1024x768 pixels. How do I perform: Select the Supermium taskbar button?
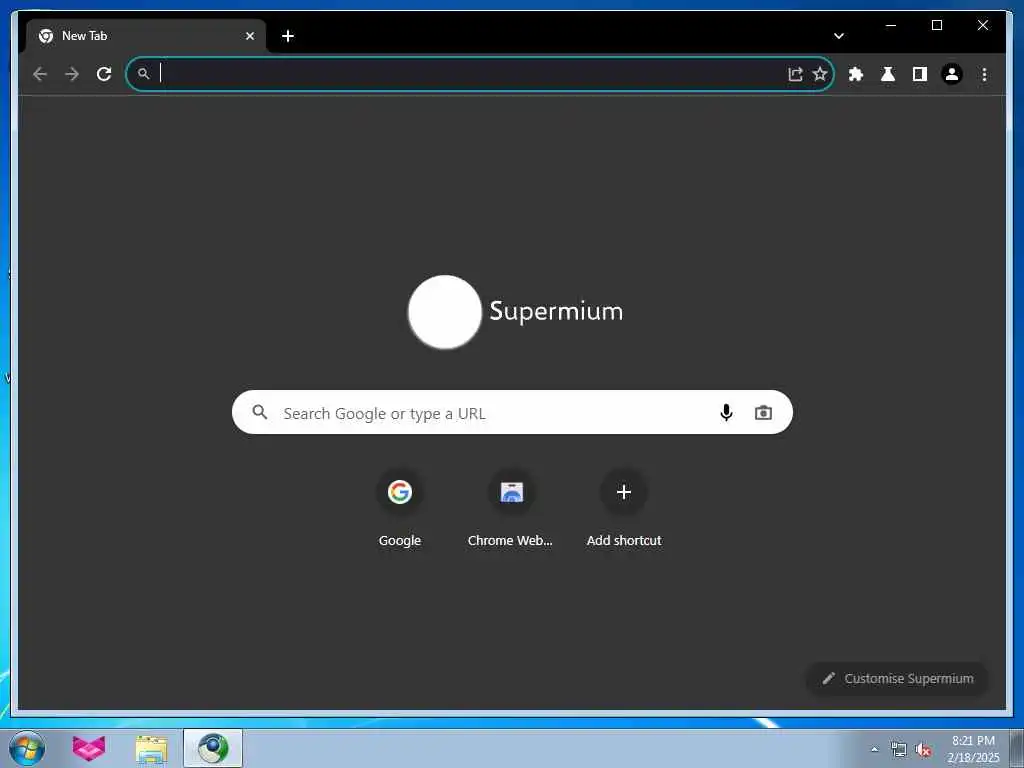tap(213, 748)
